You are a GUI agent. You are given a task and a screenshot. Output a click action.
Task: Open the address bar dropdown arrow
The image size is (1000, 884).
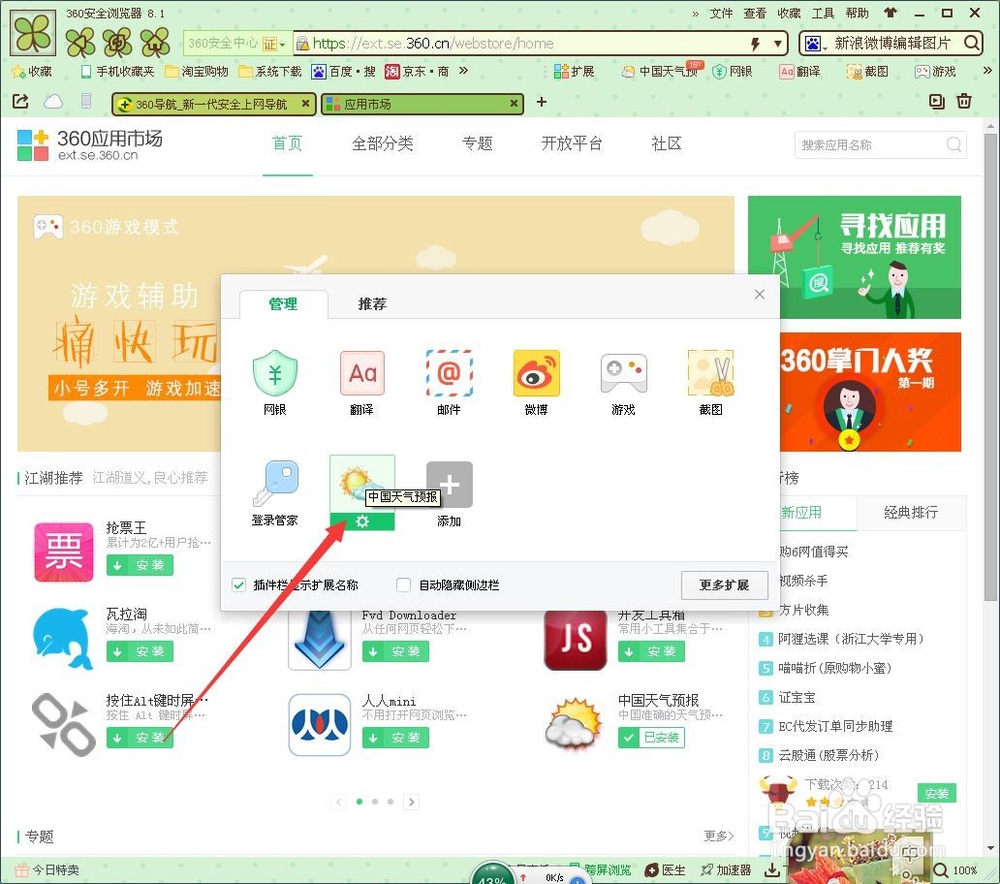[777, 43]
